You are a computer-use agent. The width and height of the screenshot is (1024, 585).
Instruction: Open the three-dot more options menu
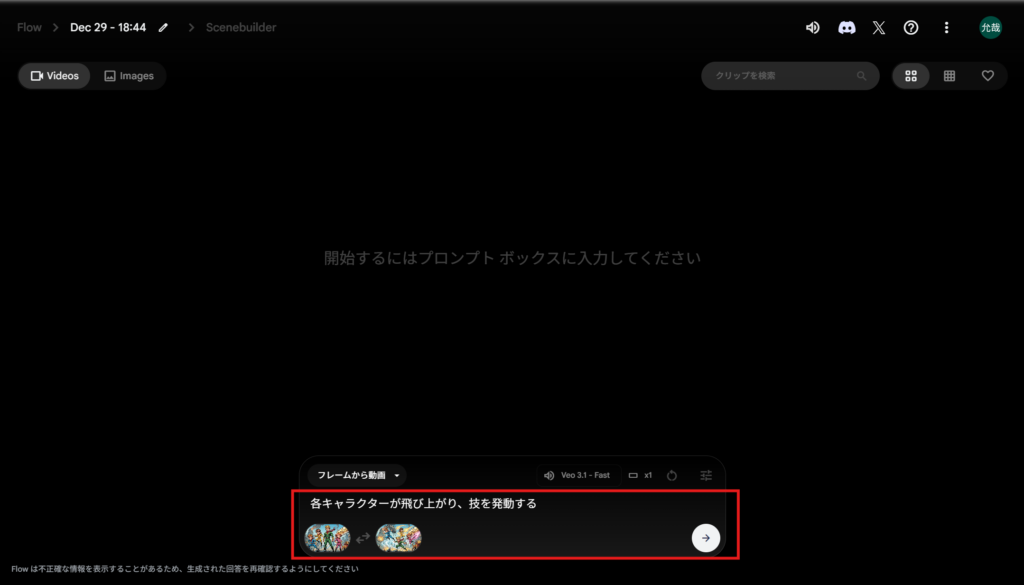point(946,28)
